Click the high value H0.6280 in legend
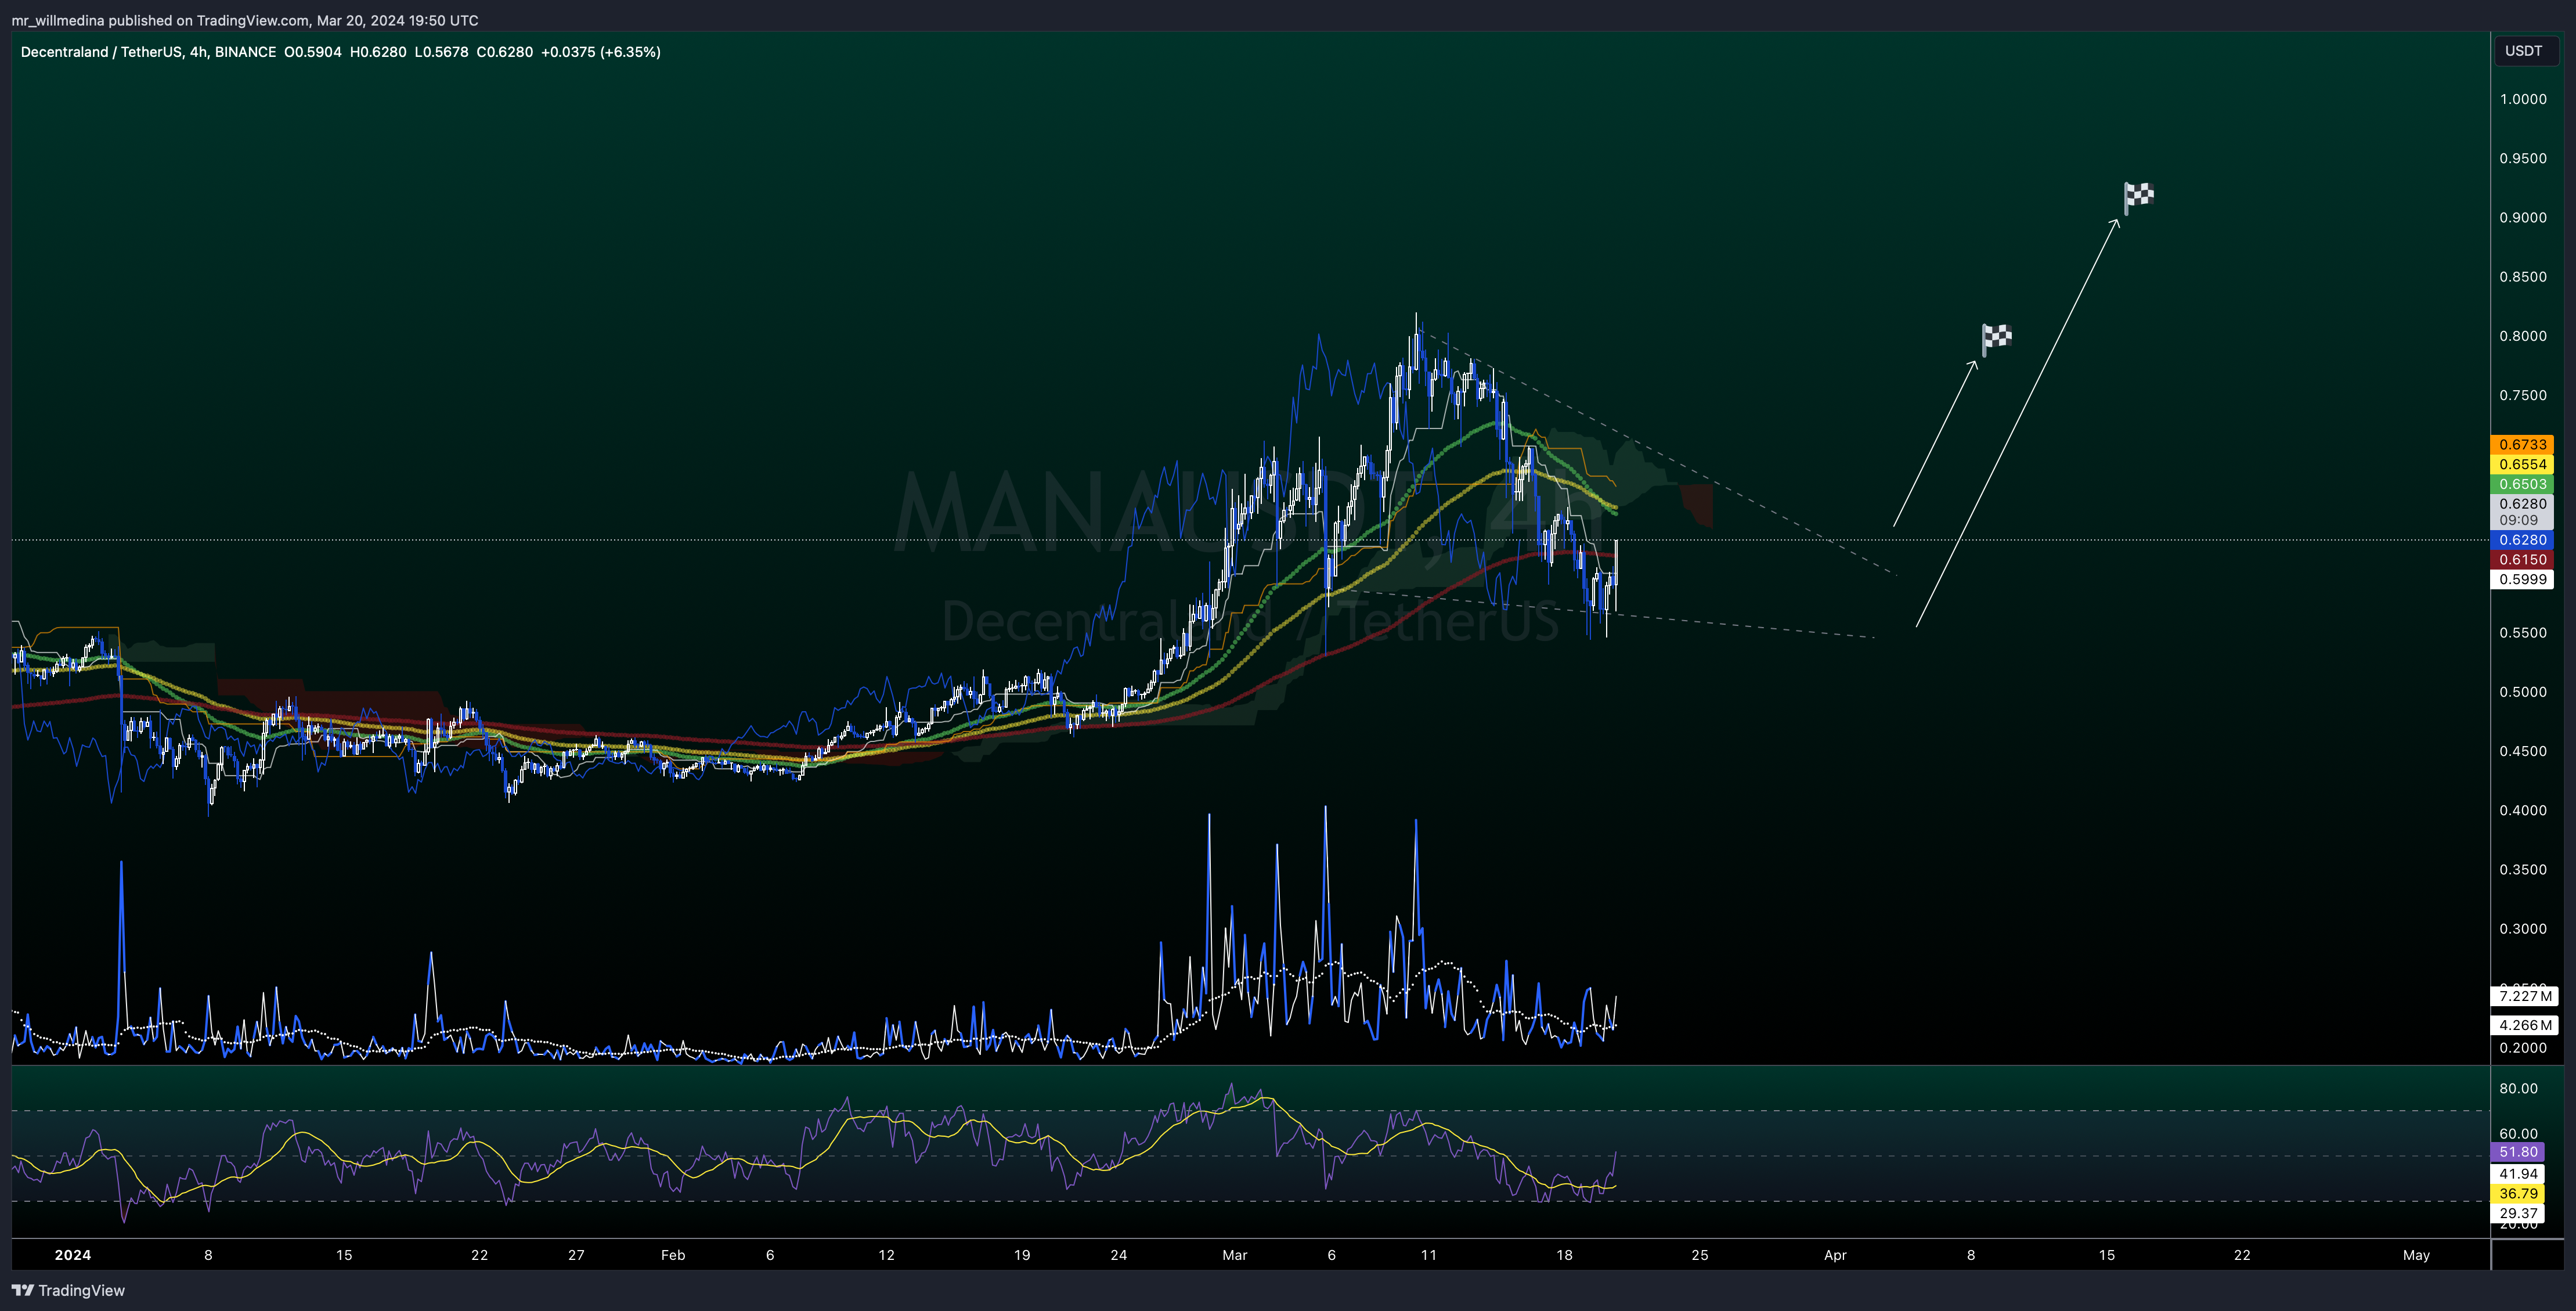Image resolution: width=2576 pixels, height=1311 pixels. pyautogui.click(x=378, y=52)
